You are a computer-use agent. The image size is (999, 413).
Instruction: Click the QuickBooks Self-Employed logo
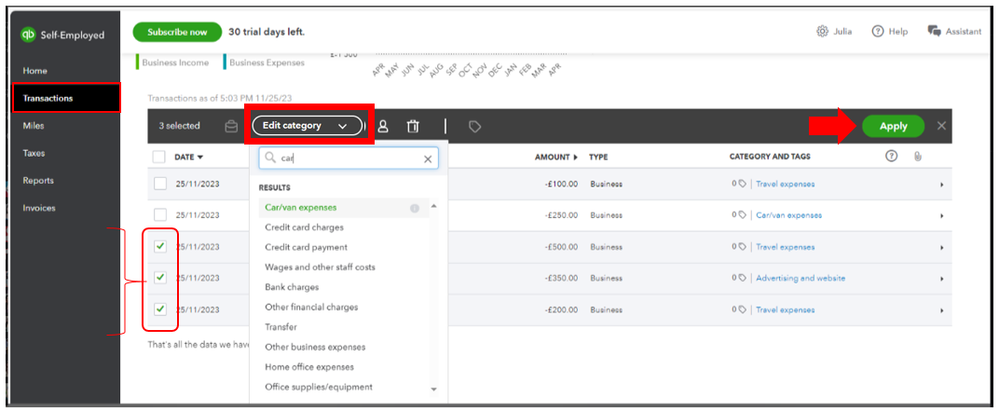(62, 35)
